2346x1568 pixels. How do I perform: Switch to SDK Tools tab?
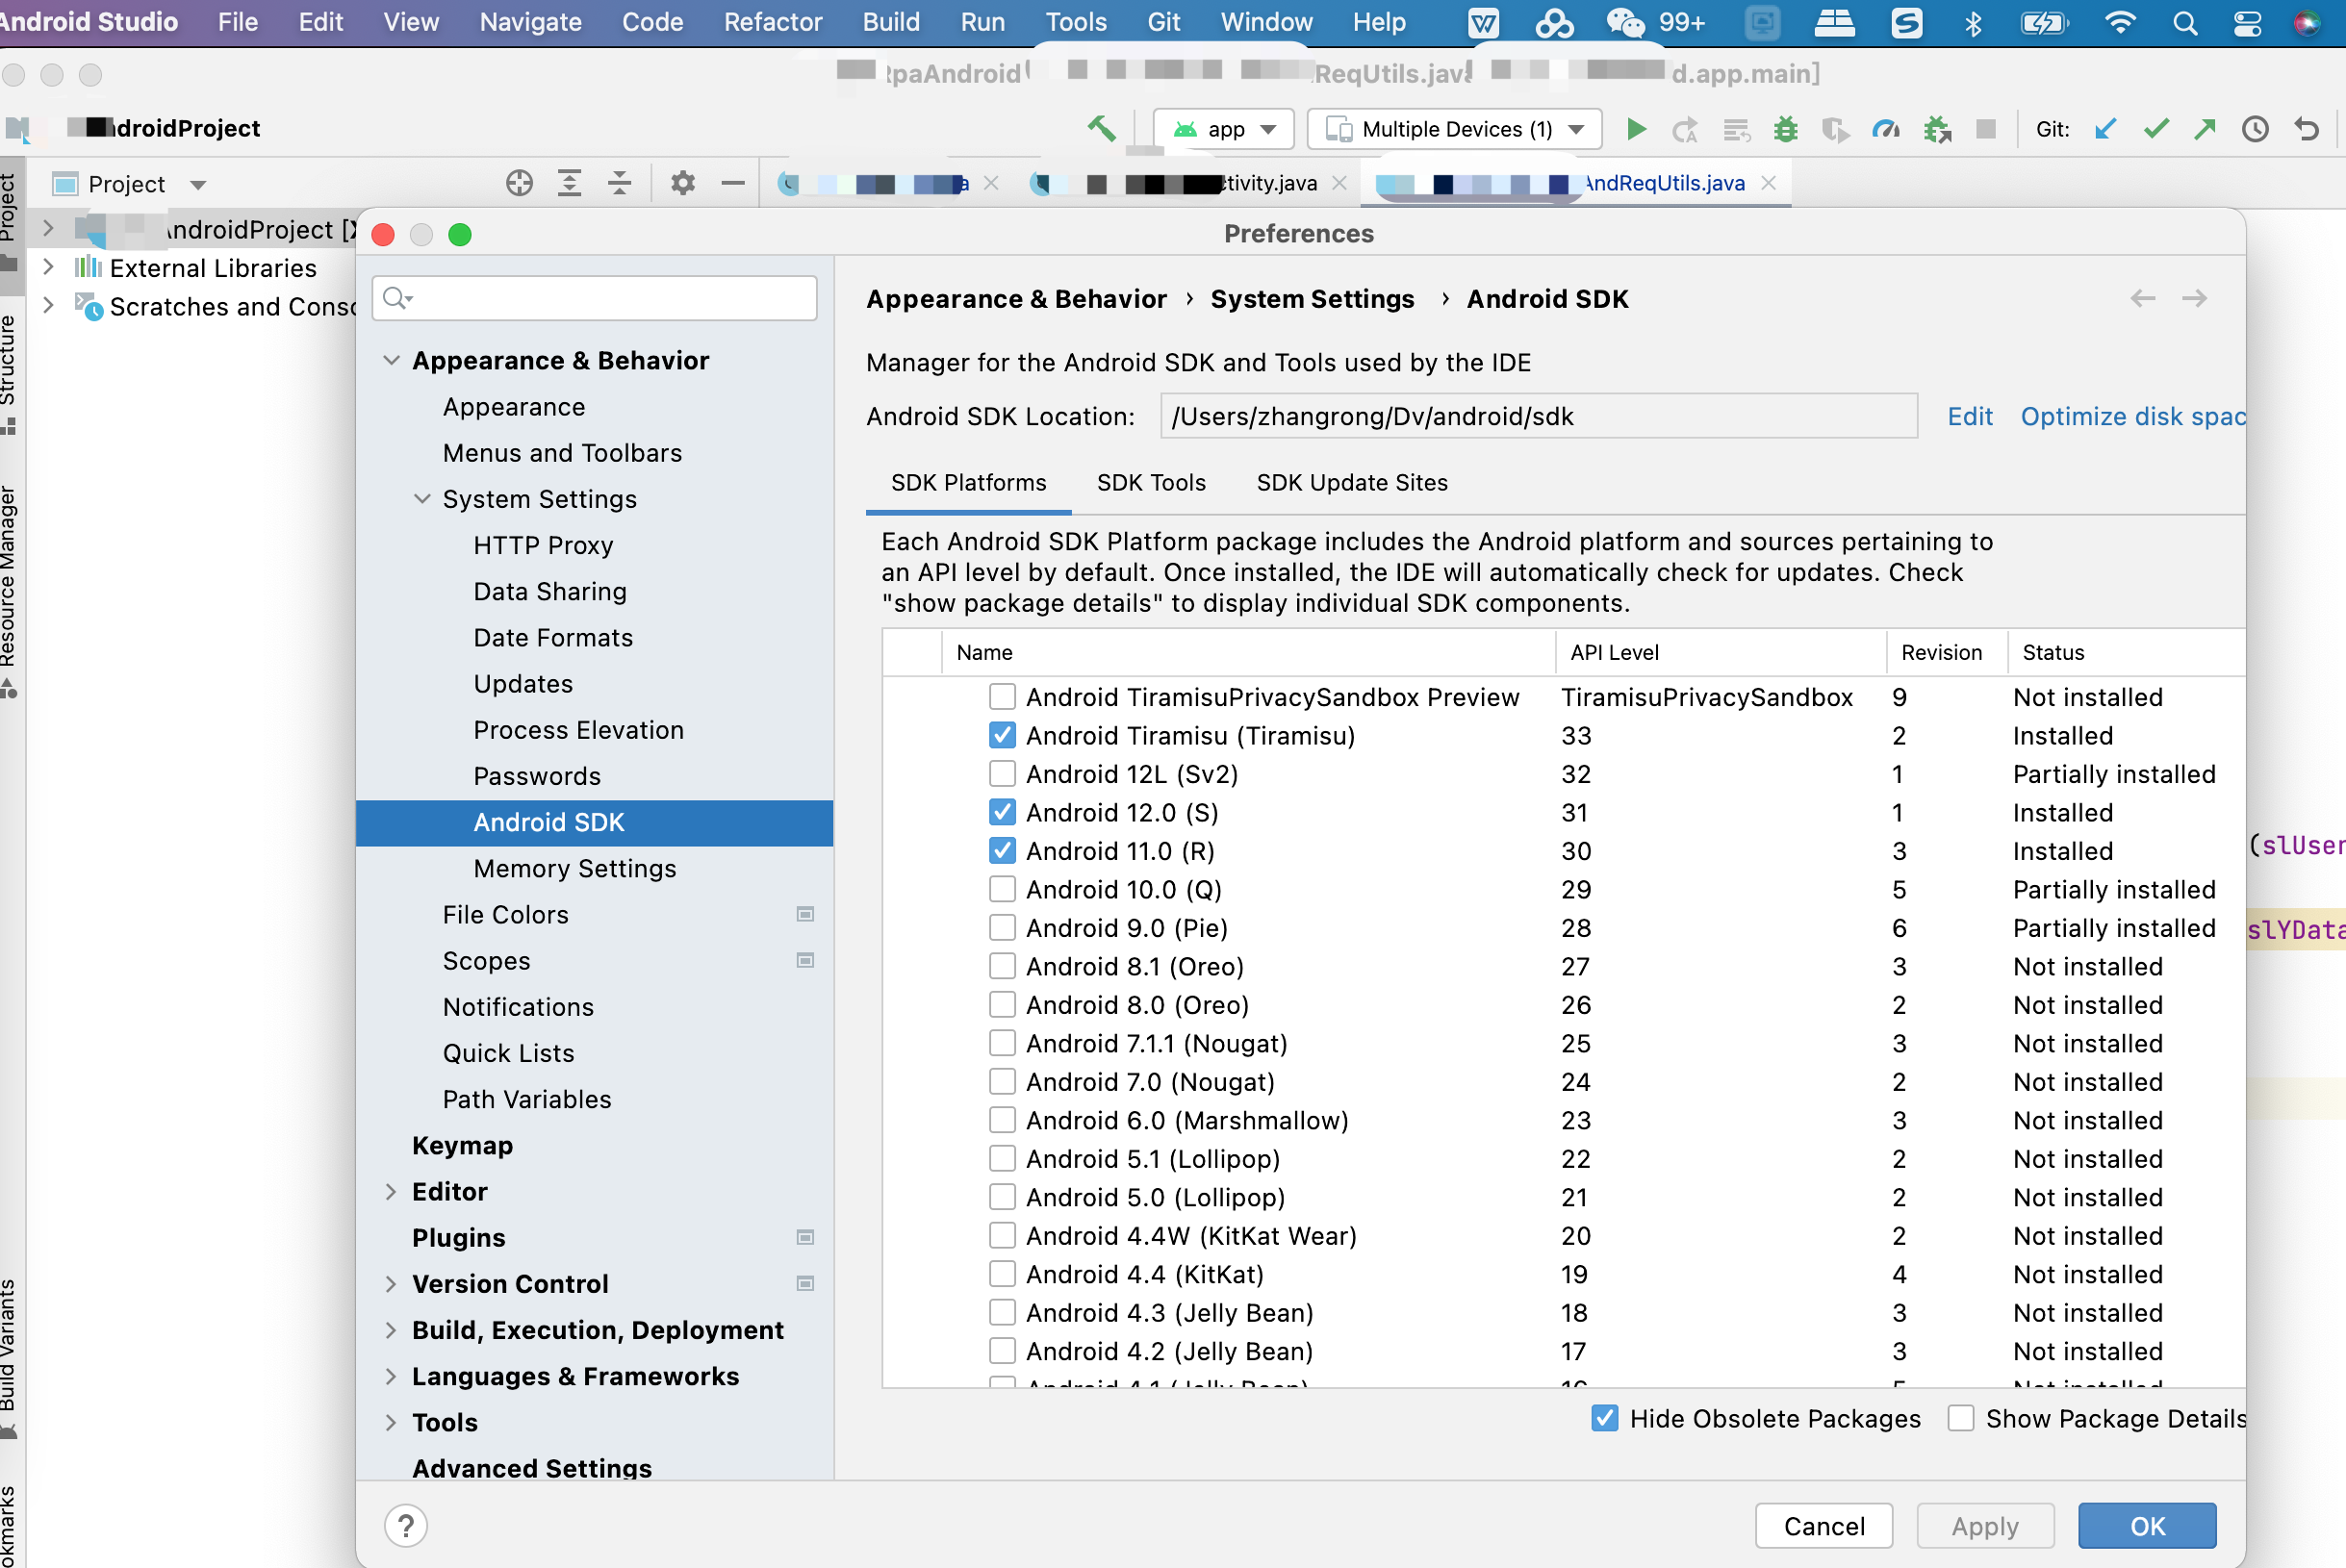tap(1151, 482)
